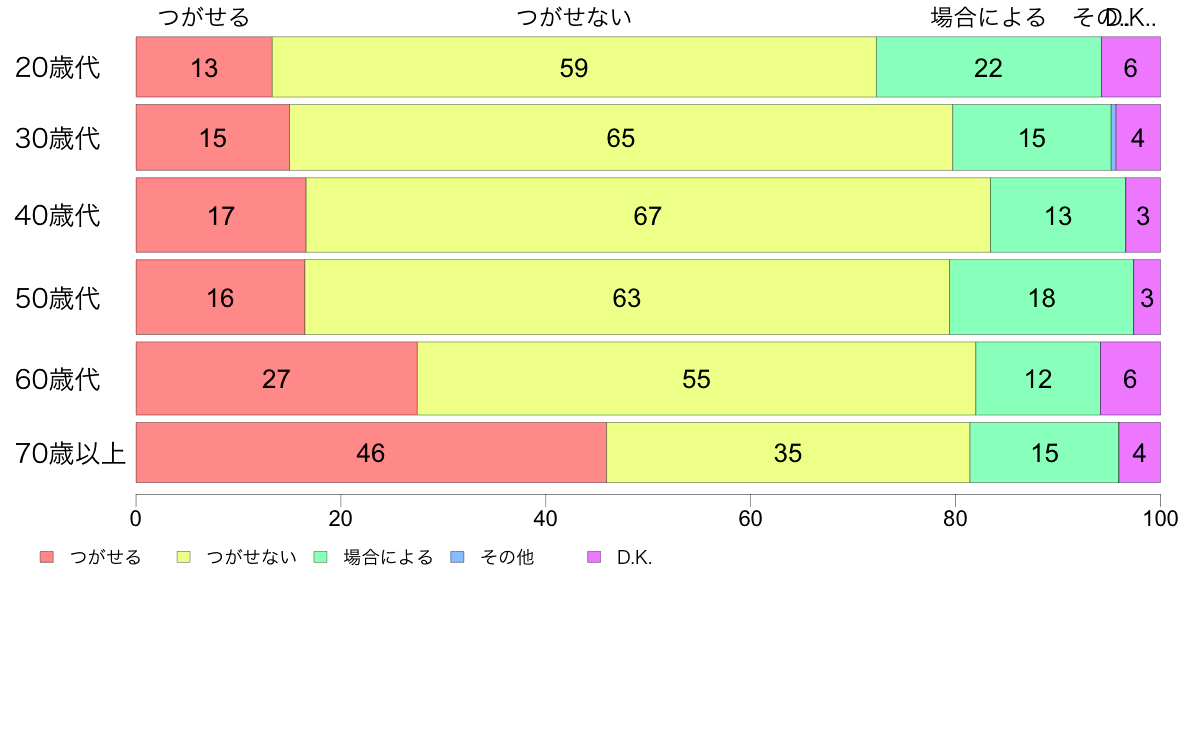Click the yellow つがせない legend swatch
The width and height of the screenshot is (1188, 736).
click(x=183, y=557)
